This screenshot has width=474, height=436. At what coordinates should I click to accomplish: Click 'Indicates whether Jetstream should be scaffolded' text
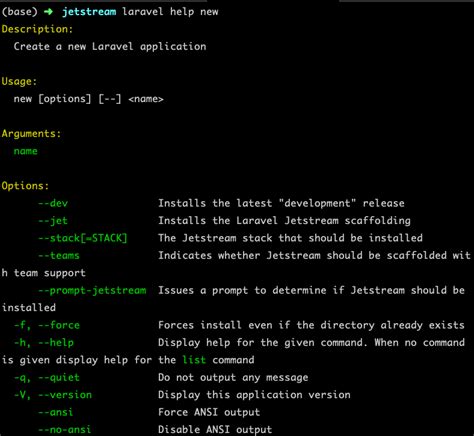point(302,255)
